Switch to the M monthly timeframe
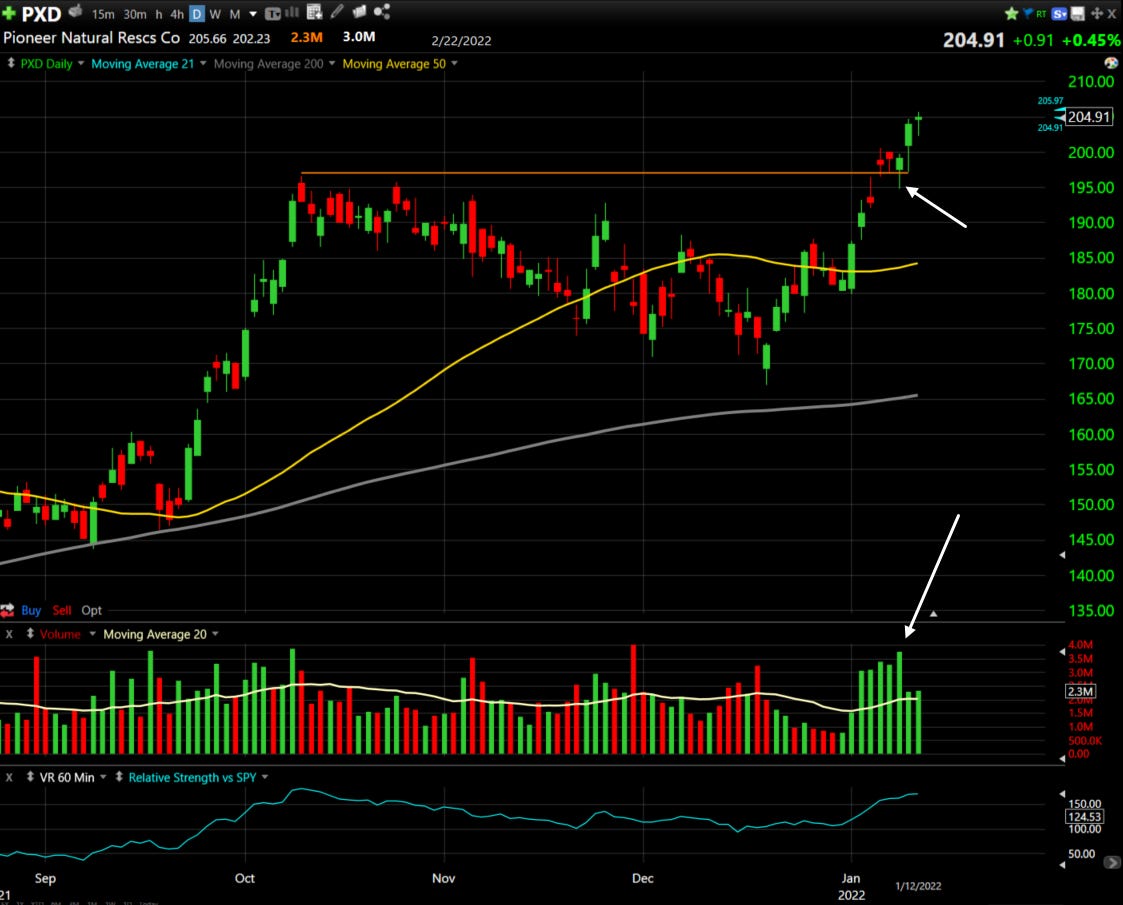The image size is (1123, 905). 234,14
